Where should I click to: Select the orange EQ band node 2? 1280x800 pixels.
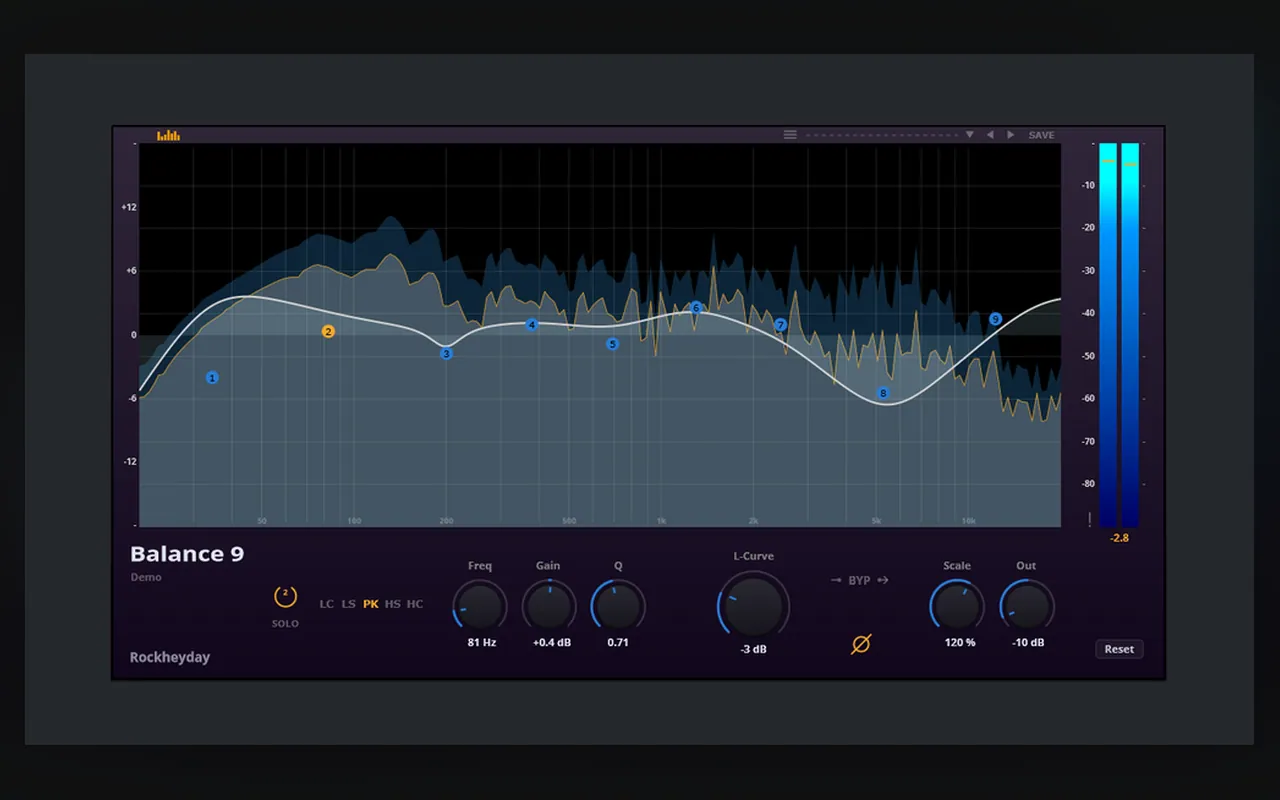click(328, 331)
